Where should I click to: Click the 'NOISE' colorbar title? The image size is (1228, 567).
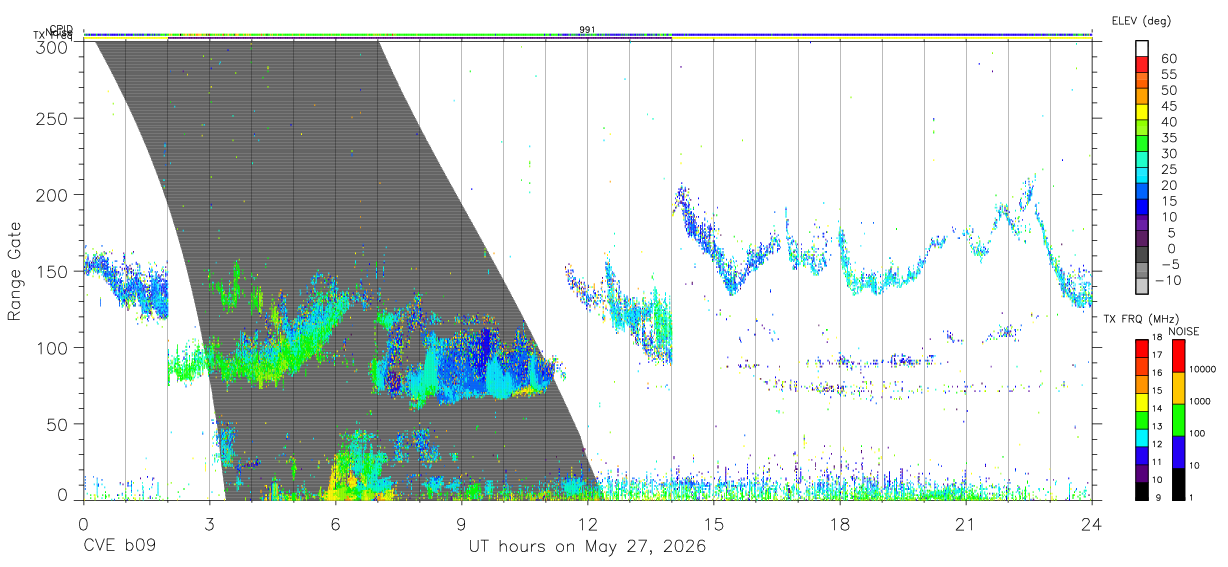[x=1185, y=331]
